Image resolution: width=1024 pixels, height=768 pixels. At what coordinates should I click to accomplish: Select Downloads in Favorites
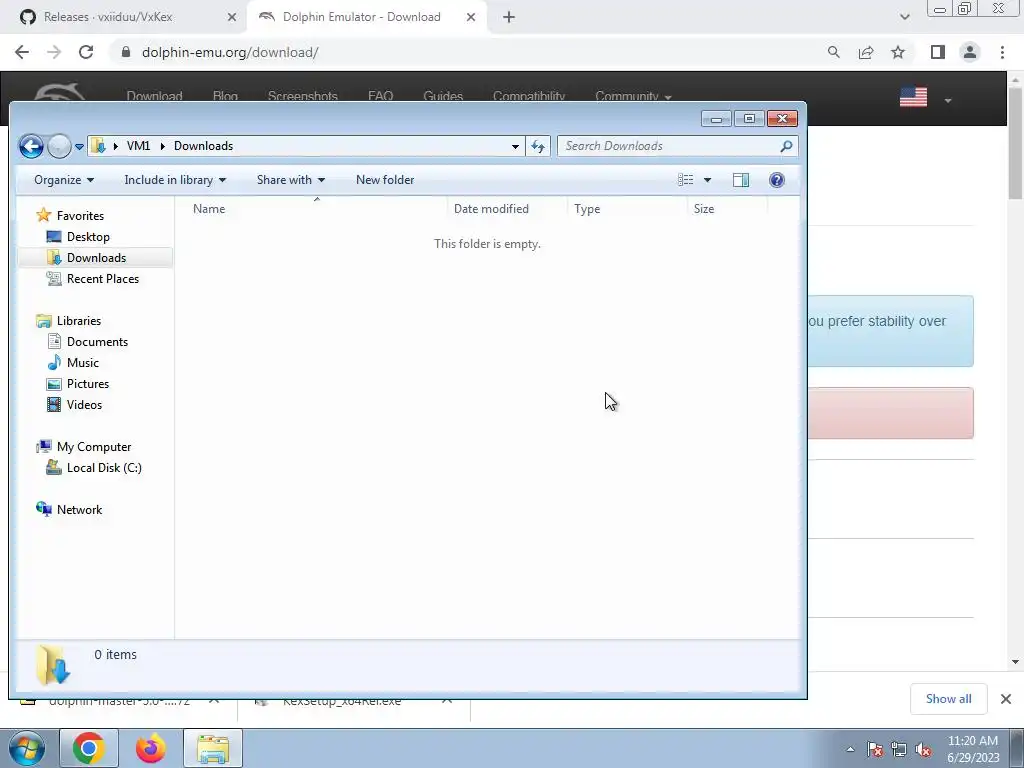tap(96, 257)
